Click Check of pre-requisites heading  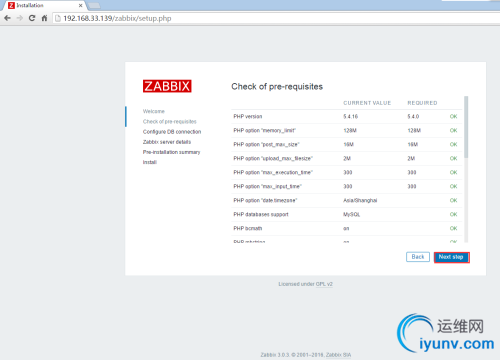pyautogui.click(x=277, y=87)
